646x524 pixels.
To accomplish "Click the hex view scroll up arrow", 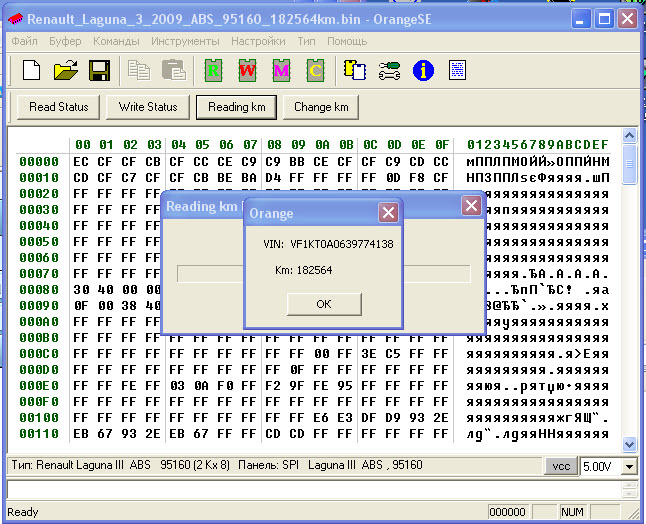I will point(630,136).
